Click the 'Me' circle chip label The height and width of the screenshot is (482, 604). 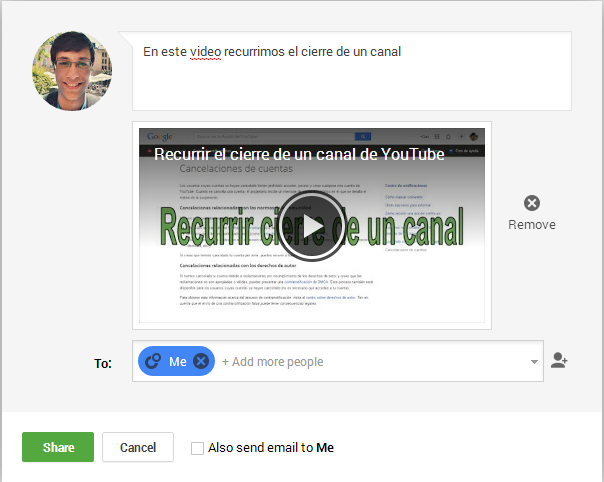178,361
